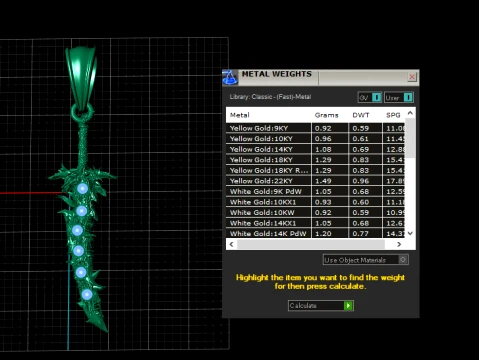Viewport: 480px width, 360px height.
Task: Click grams value 1.20 for White Gold:14K PdW
Action: click(323, 233)
